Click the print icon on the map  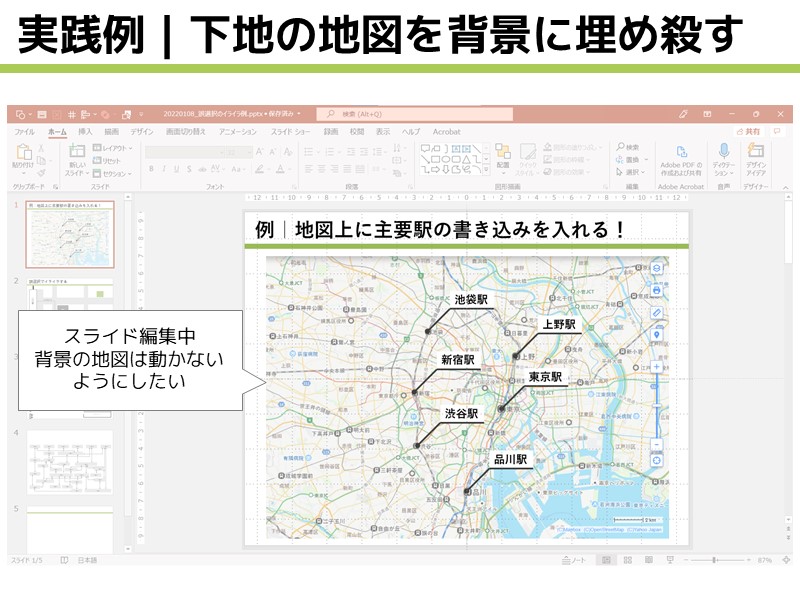pos(657,290)
